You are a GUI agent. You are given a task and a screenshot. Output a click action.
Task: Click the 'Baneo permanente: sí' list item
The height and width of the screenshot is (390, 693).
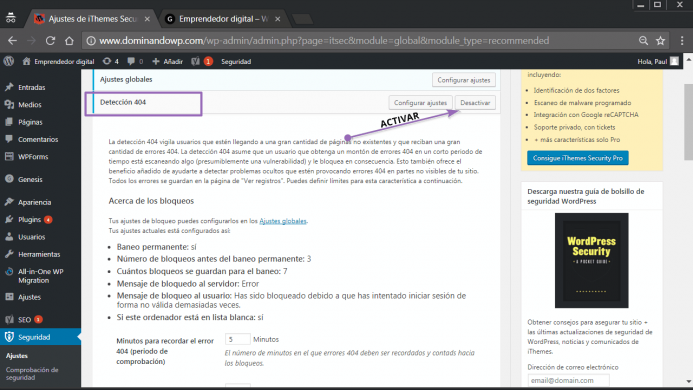coord(156,247)
